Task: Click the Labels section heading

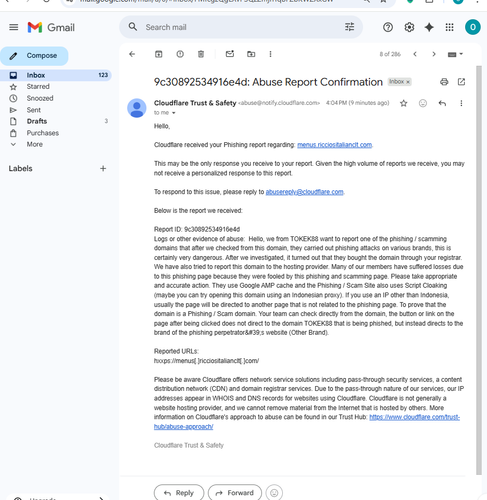Action: pos(20,169)
